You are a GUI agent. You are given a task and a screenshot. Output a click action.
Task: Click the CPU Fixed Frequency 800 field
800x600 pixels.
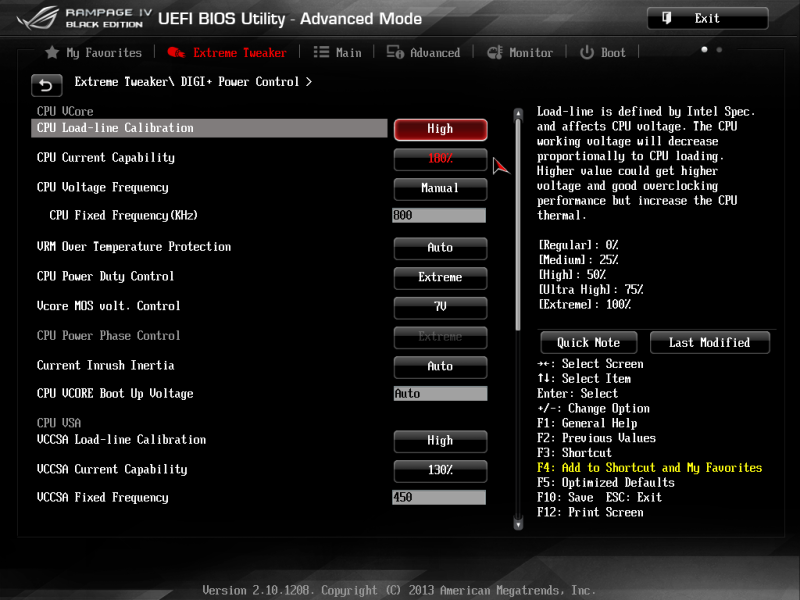tap(439, 215)
